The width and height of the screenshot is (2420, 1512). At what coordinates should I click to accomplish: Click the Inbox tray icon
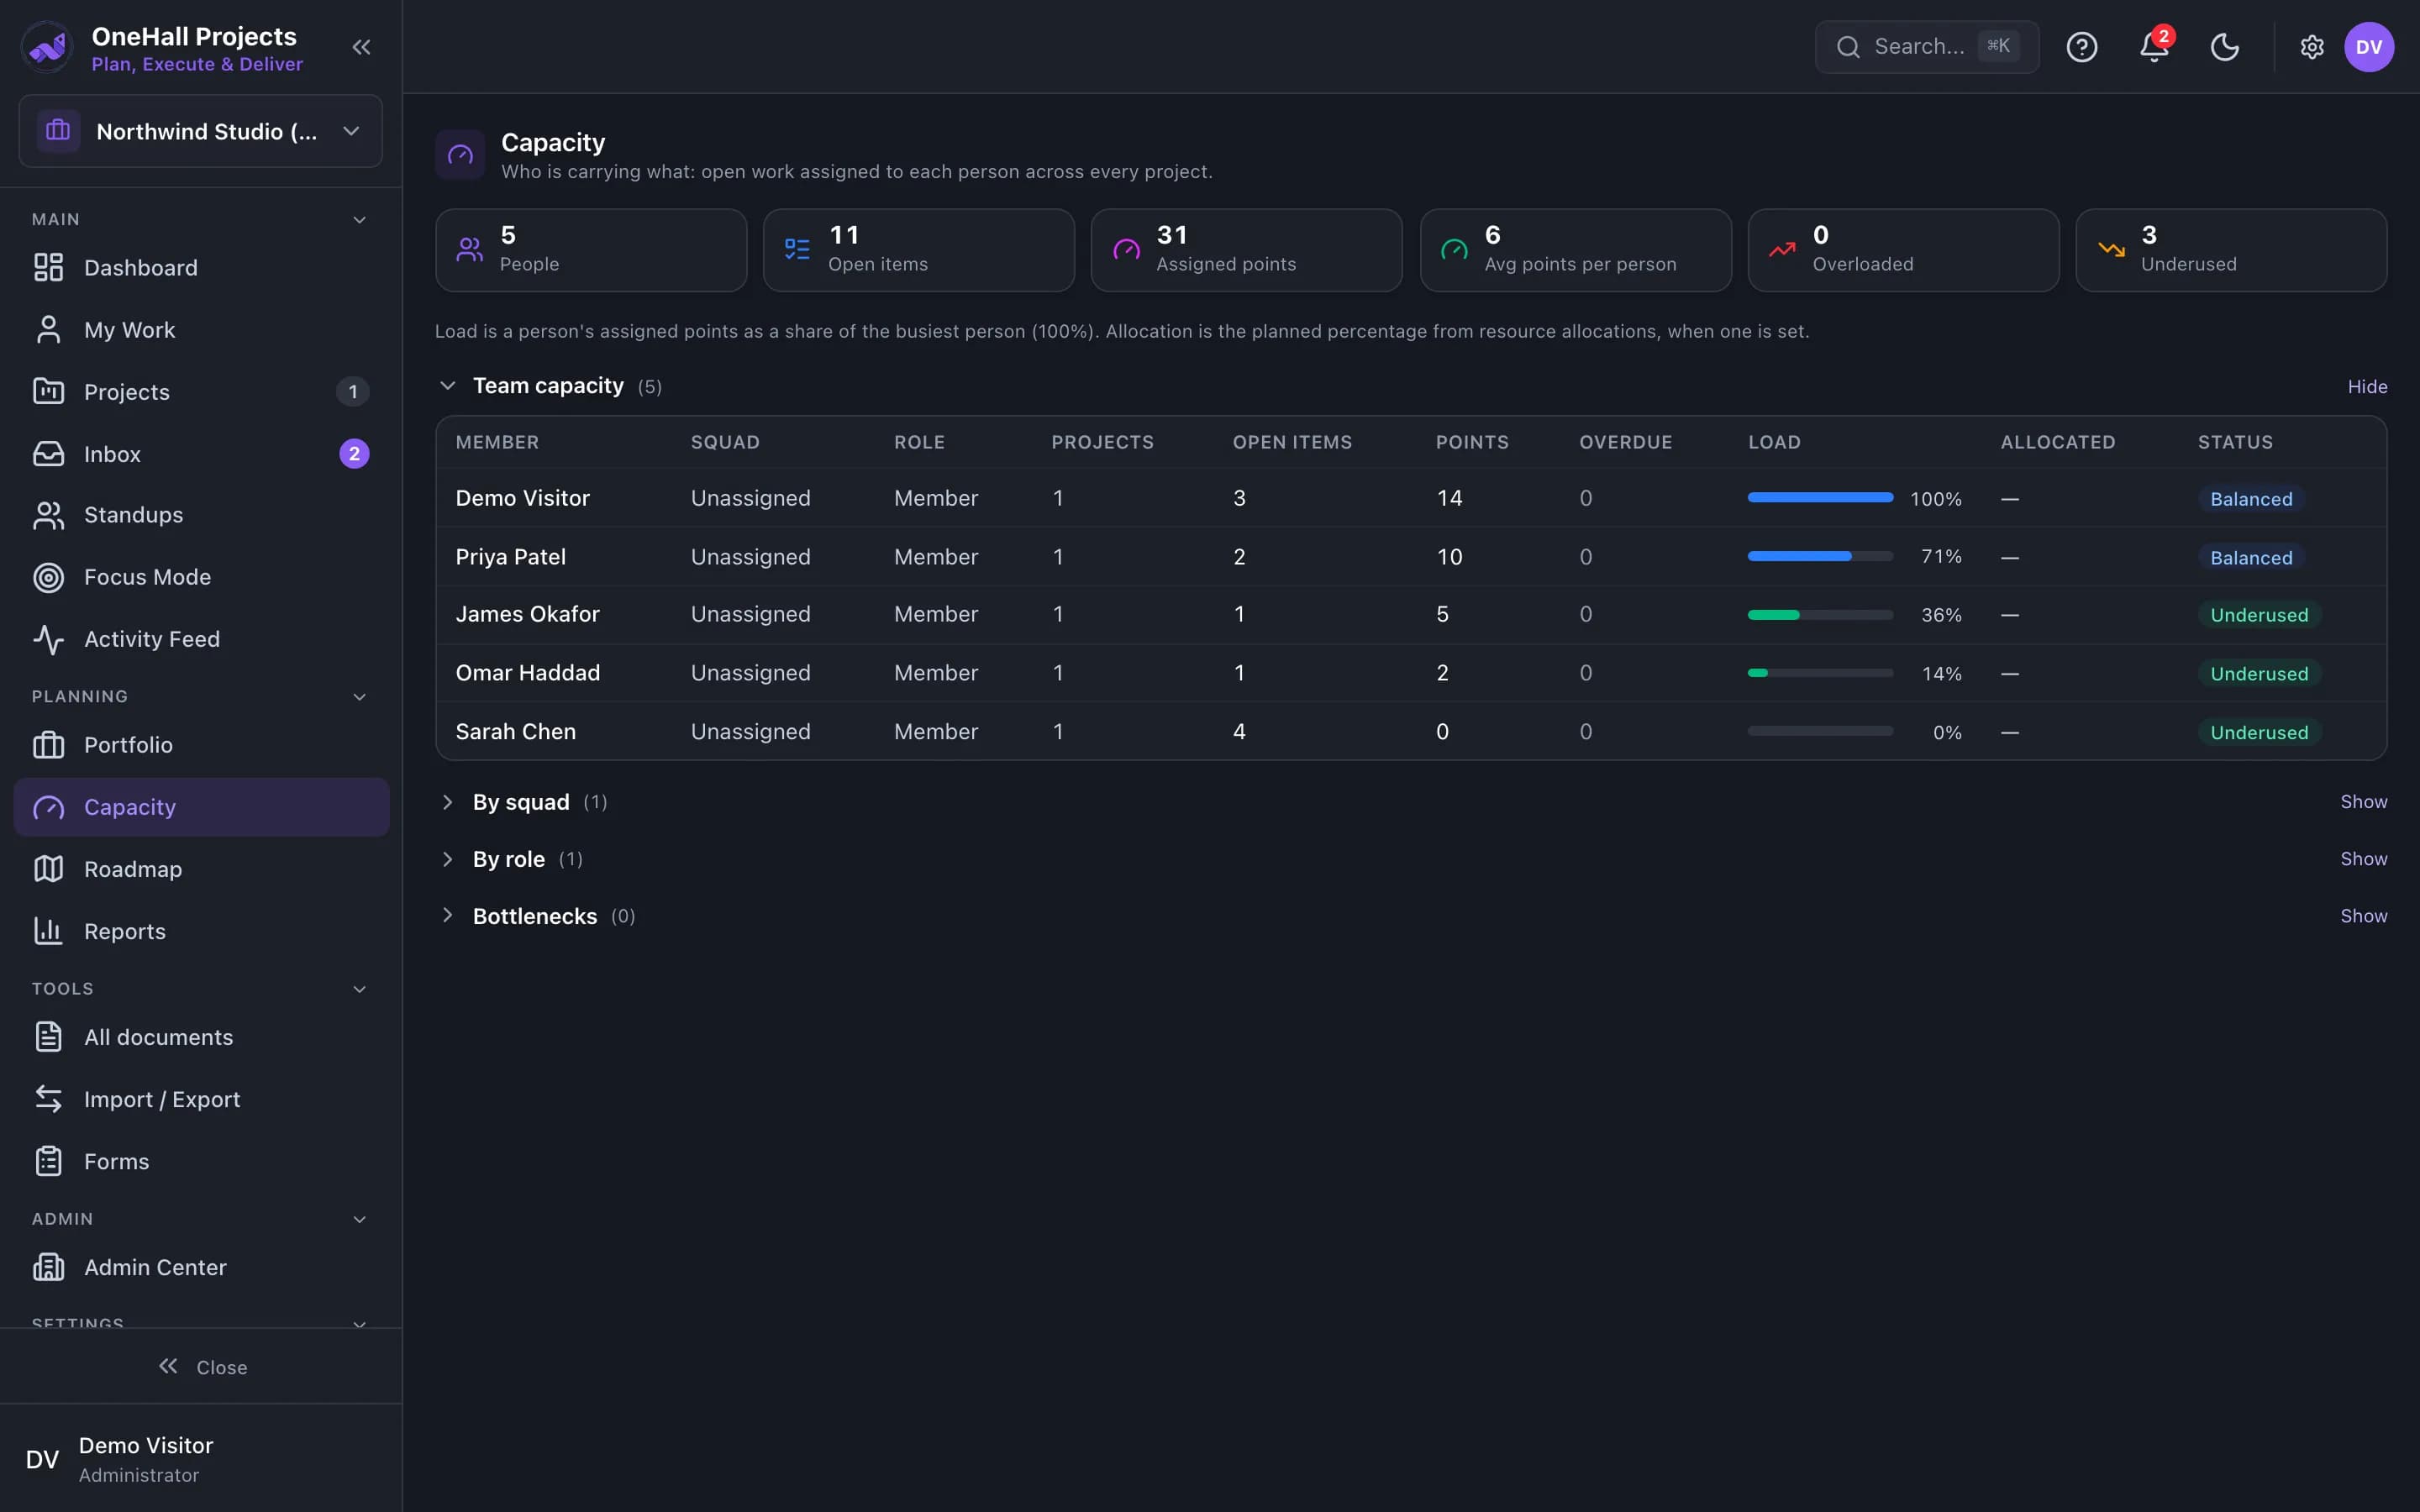(x=48, y=453)
